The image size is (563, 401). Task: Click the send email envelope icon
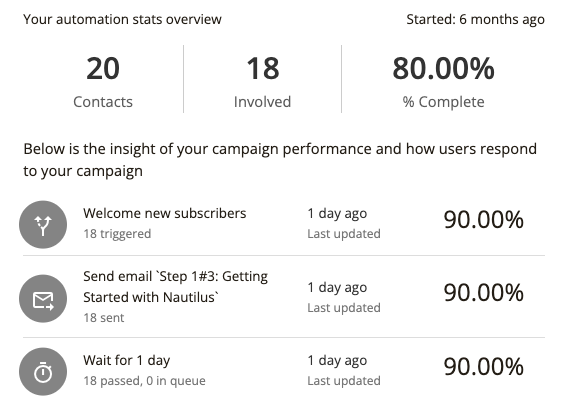coord(43,299)
